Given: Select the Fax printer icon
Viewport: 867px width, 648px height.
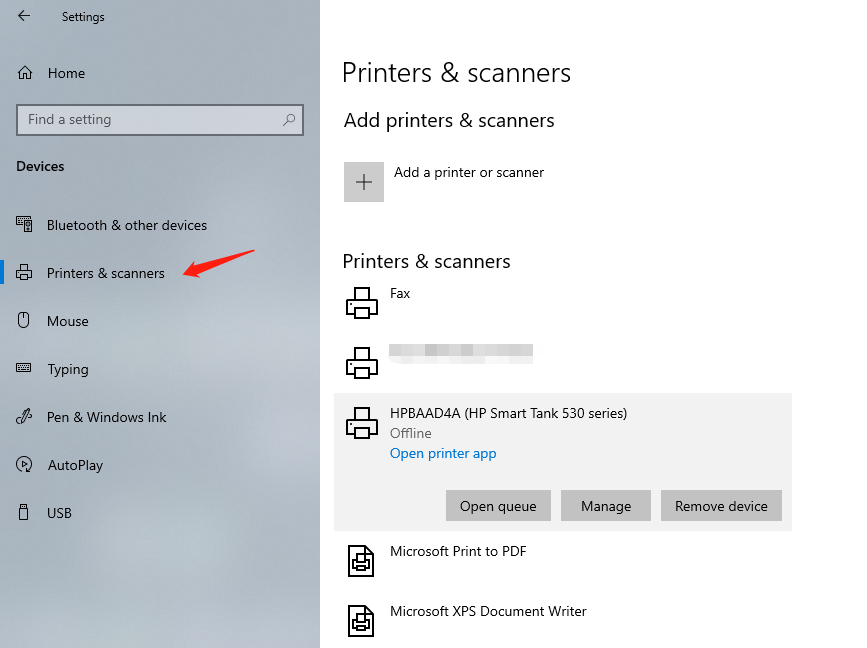Looking at the screenshot, I should 361,302.
